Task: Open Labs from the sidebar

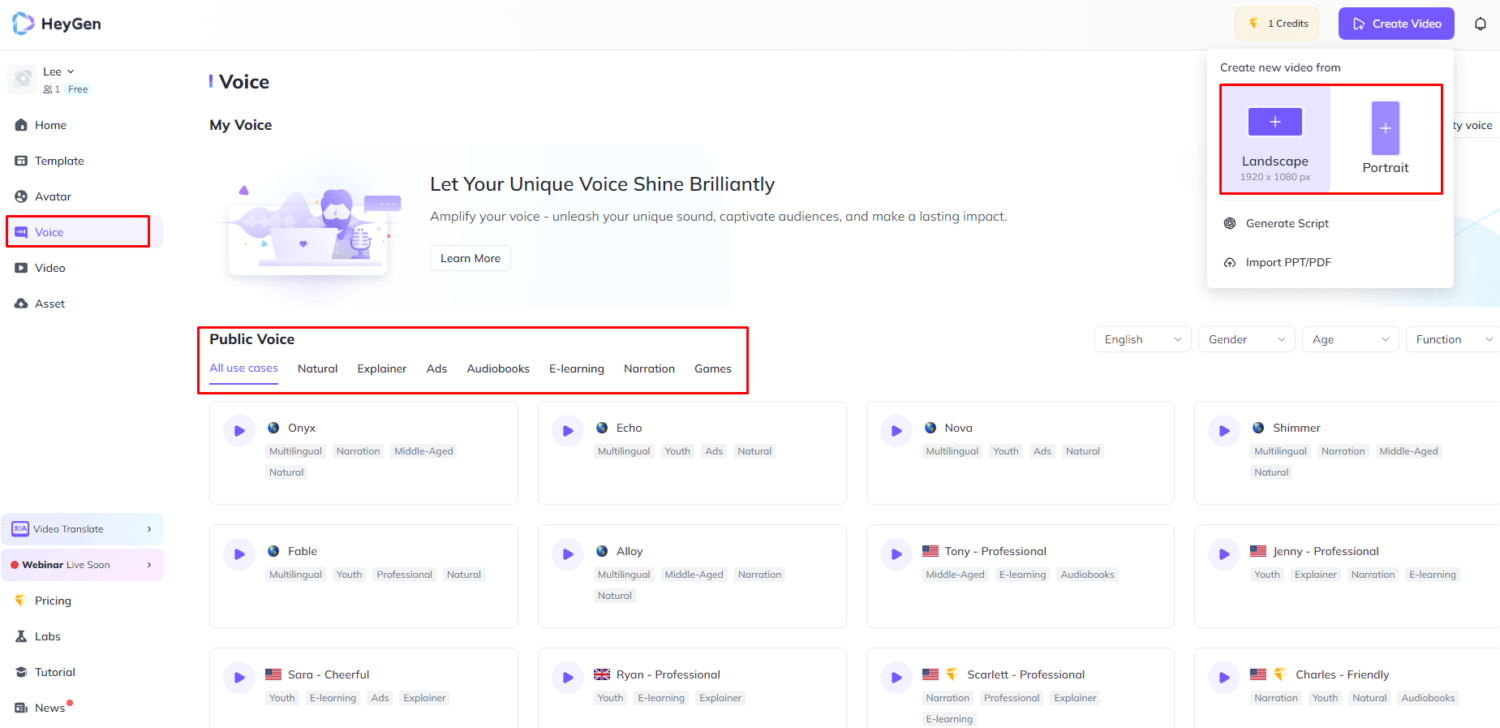Action: click(x=47, y=637)
